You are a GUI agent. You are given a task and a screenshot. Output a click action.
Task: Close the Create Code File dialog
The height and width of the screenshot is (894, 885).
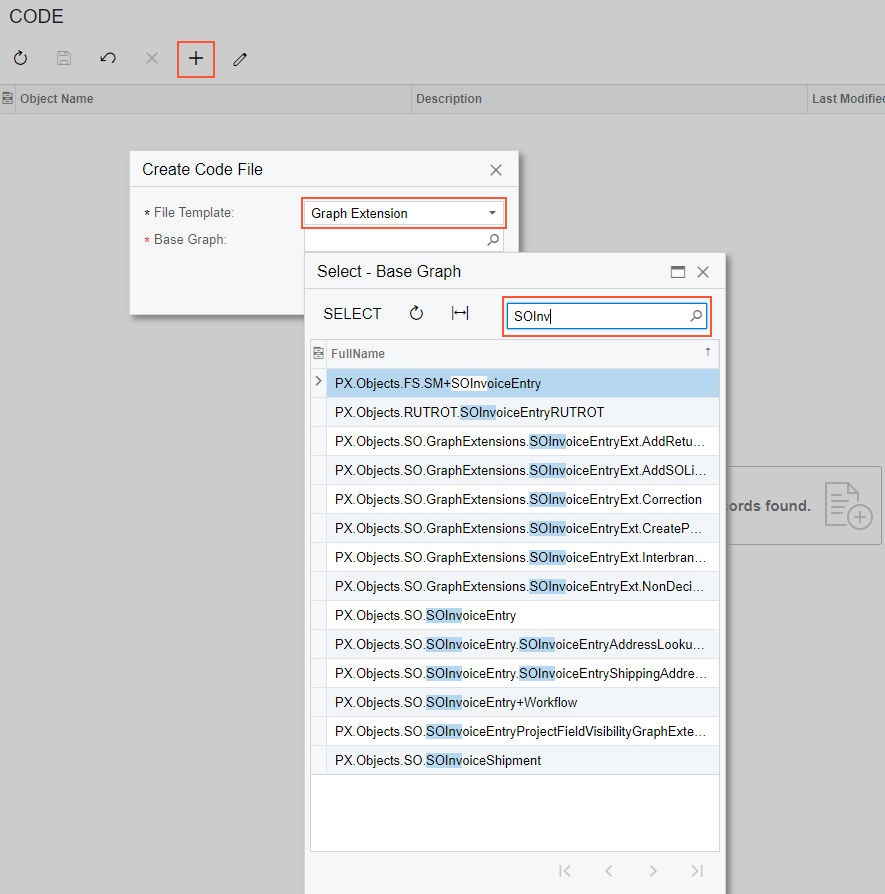(496, 170)
